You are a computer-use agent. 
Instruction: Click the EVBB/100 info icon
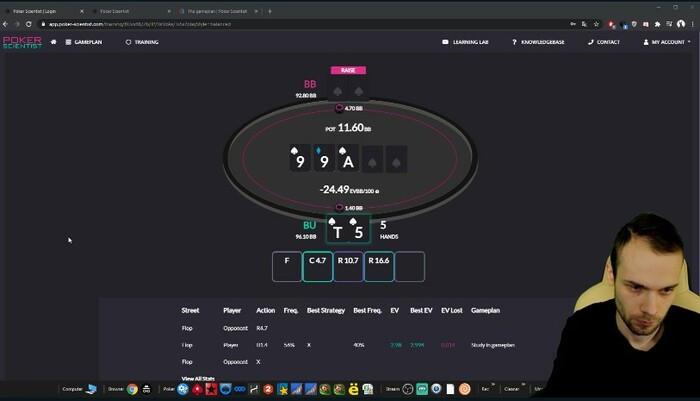[x=377, y=191]
